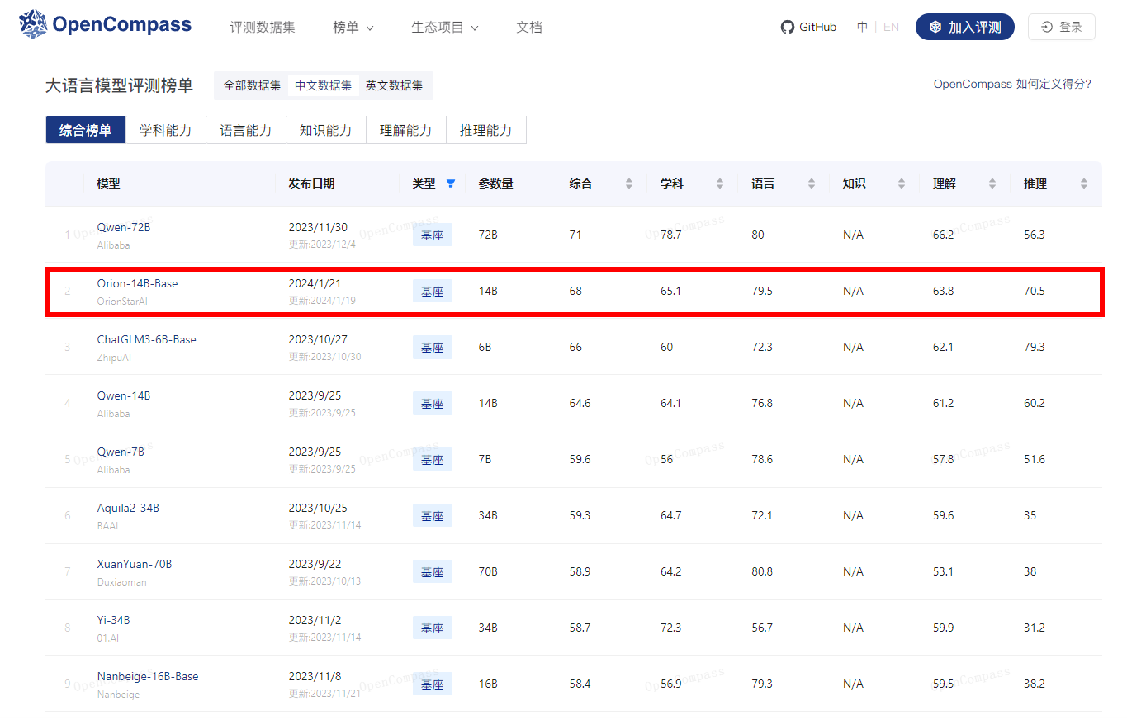This screenshot has height=719, width=1127.
Task: Switch to the 语言能力 tab
Action: point(246,130)
